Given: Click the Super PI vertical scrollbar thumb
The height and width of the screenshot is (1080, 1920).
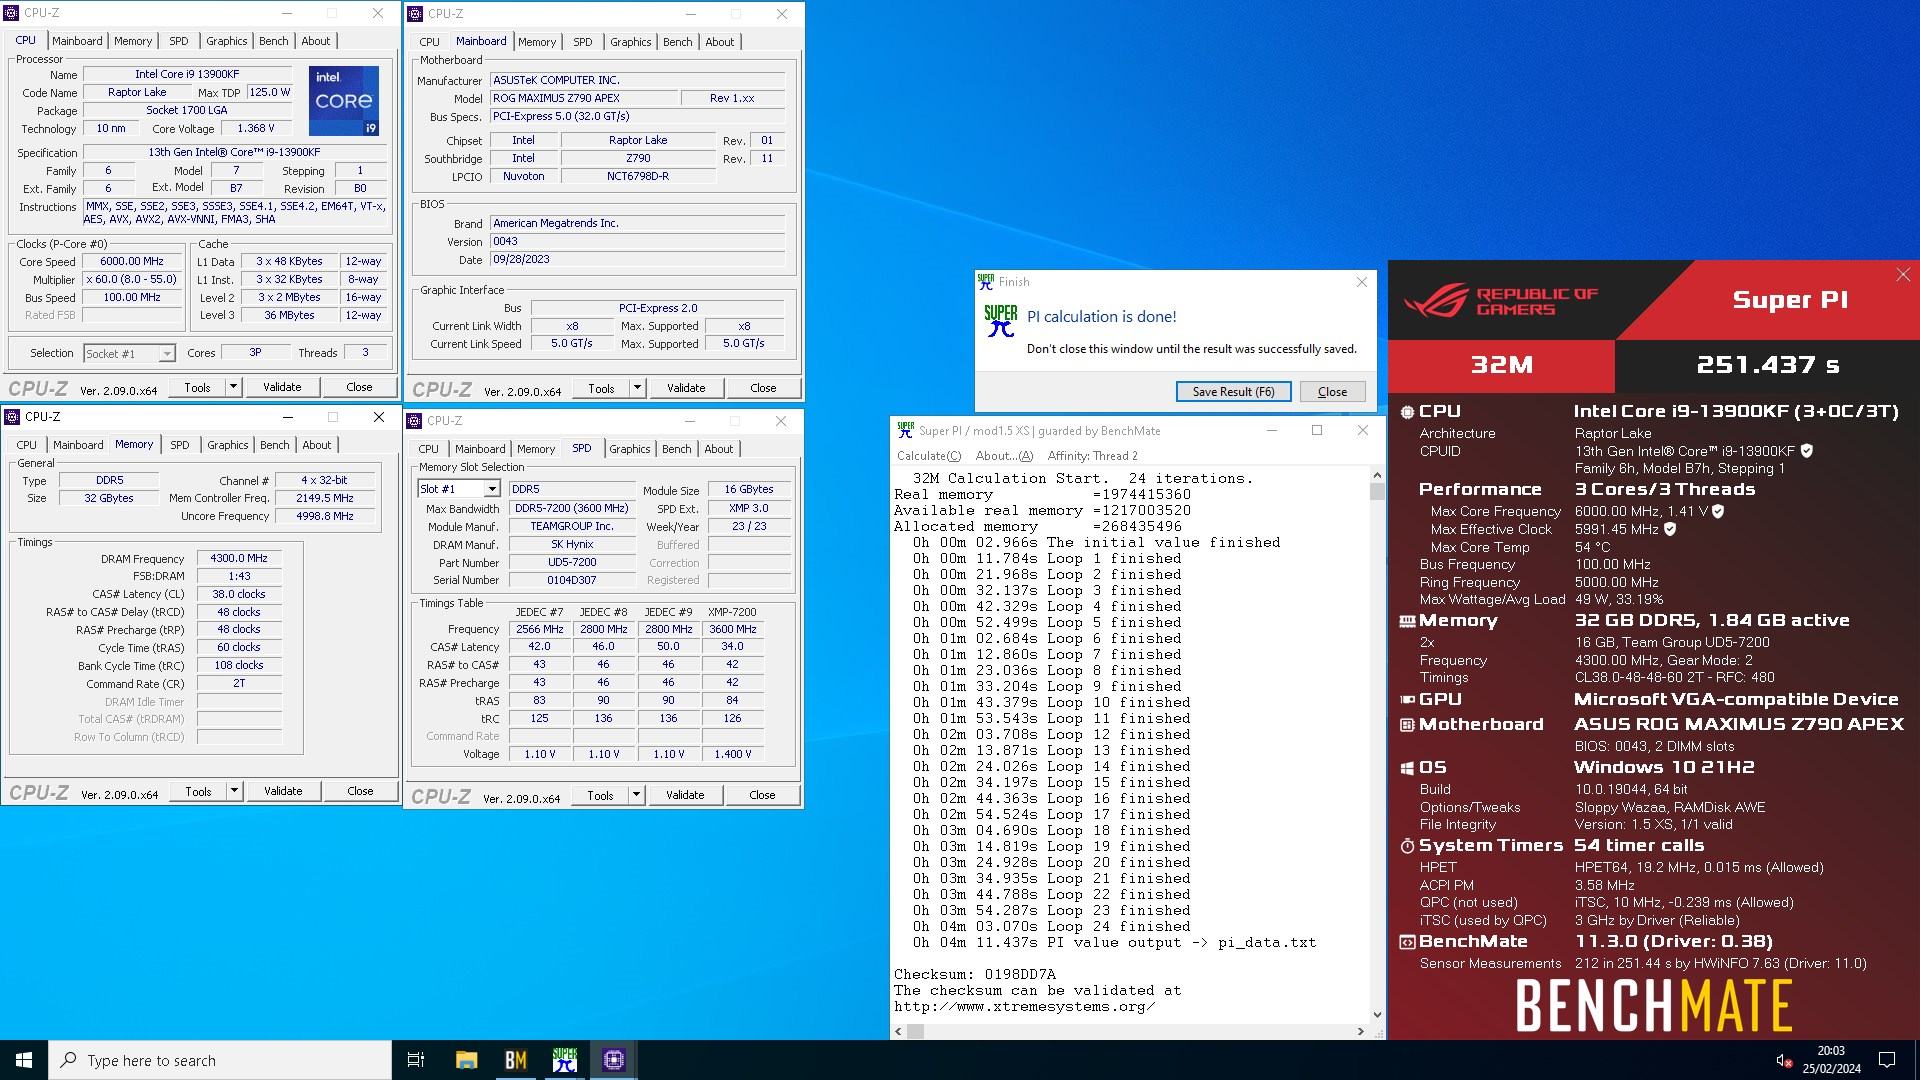Looking at the screenshot, I should [1377, 491].
